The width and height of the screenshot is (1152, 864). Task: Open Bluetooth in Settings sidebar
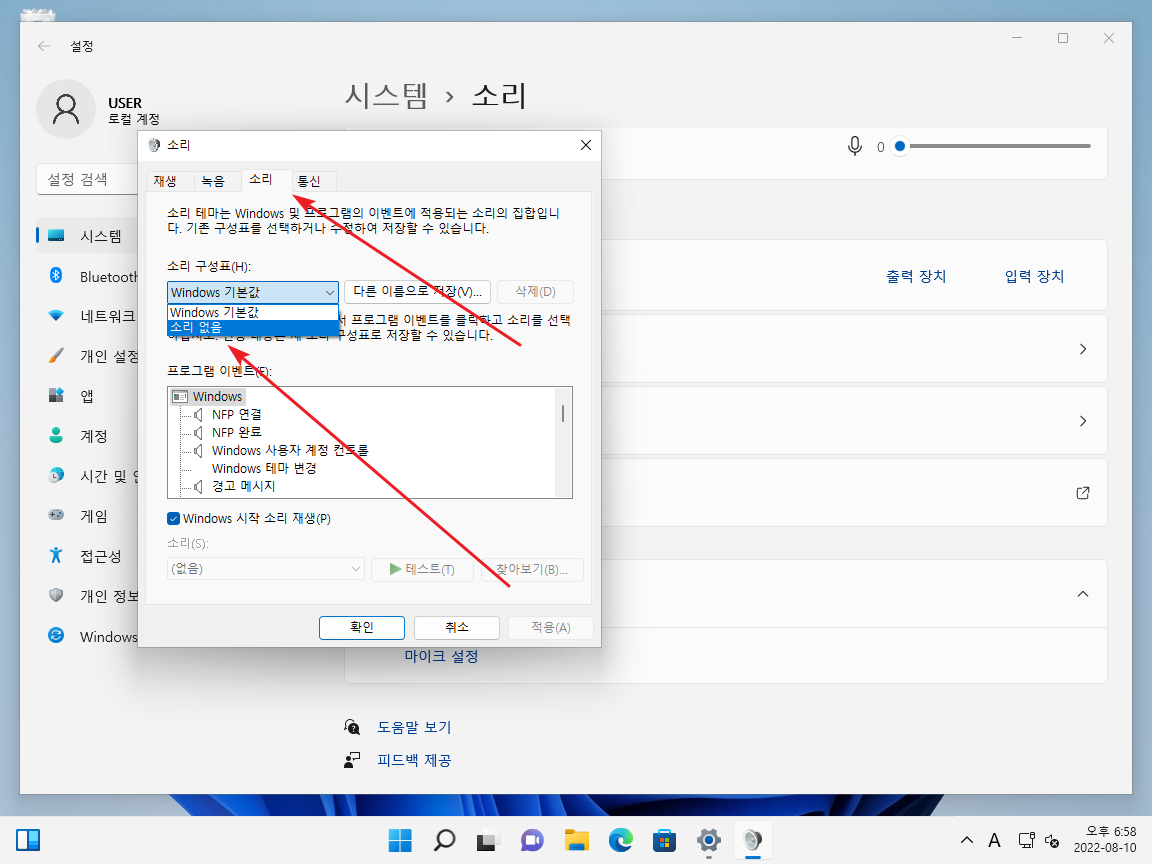(88, 276)
